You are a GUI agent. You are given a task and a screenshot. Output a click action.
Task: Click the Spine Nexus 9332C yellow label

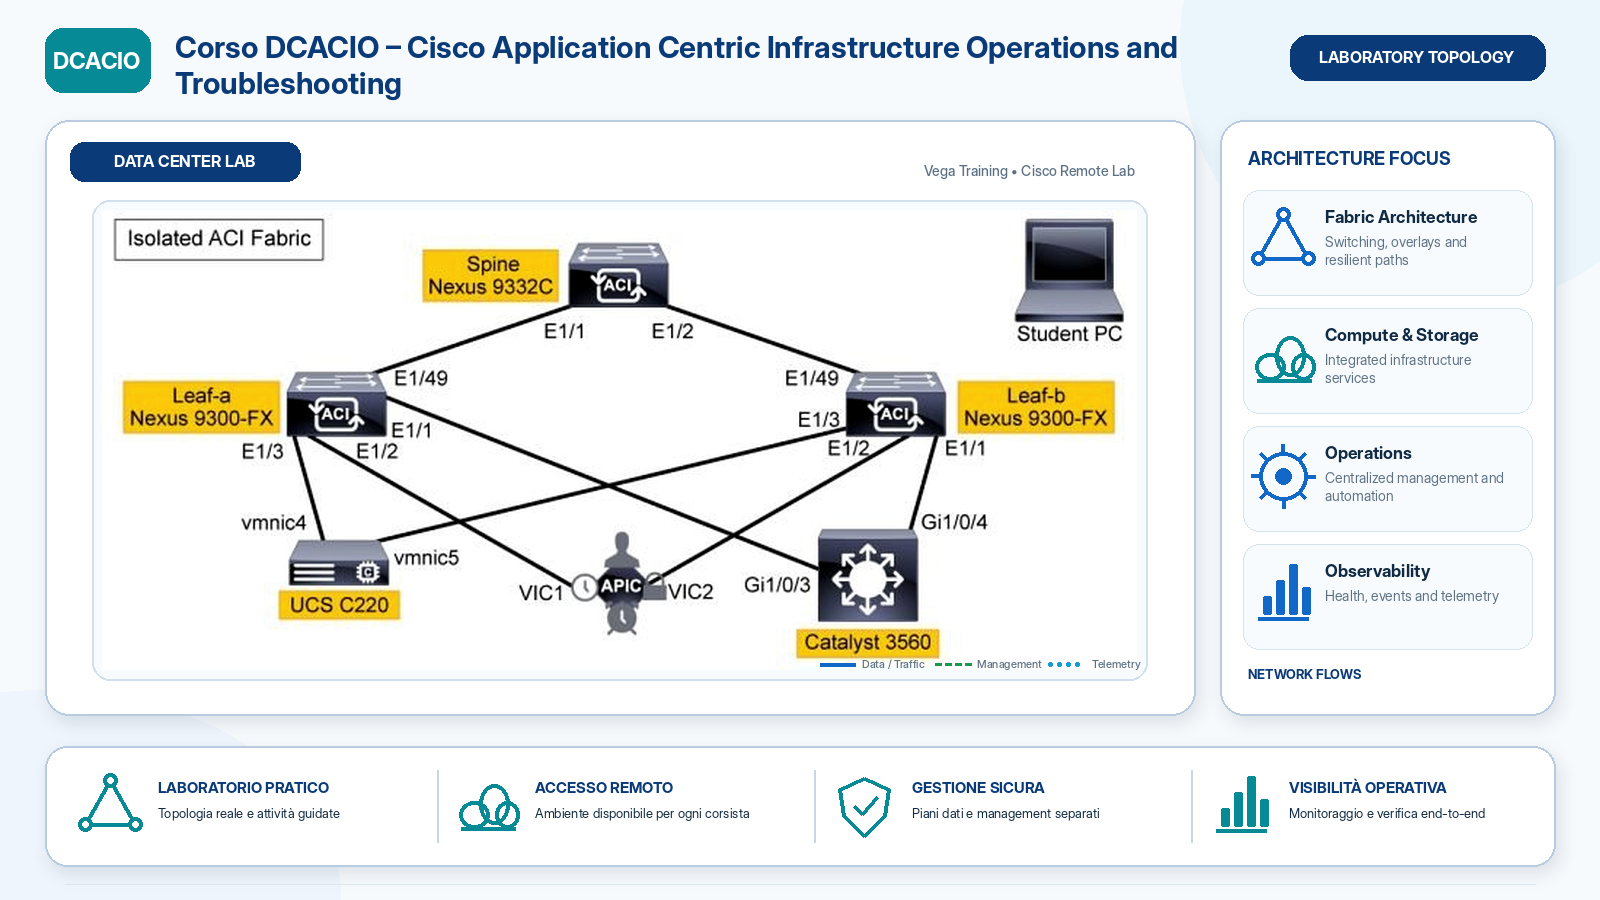(x=490, y=276)
